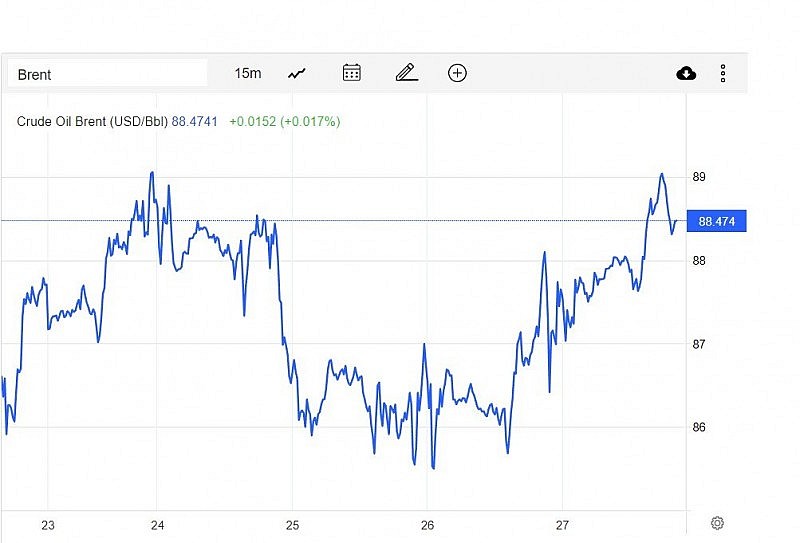Screen dimensions: 800x543
Task: Click the 27 date marker on x-axis
Action: coord(562,525)
